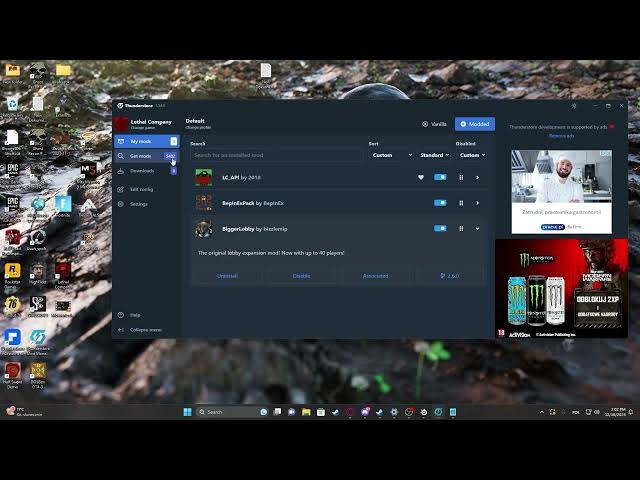This screenshot has width=640, height=480.
Task: Open the Sort Custom dropdown
Action: pyautogui.click(x=390, y=155)
